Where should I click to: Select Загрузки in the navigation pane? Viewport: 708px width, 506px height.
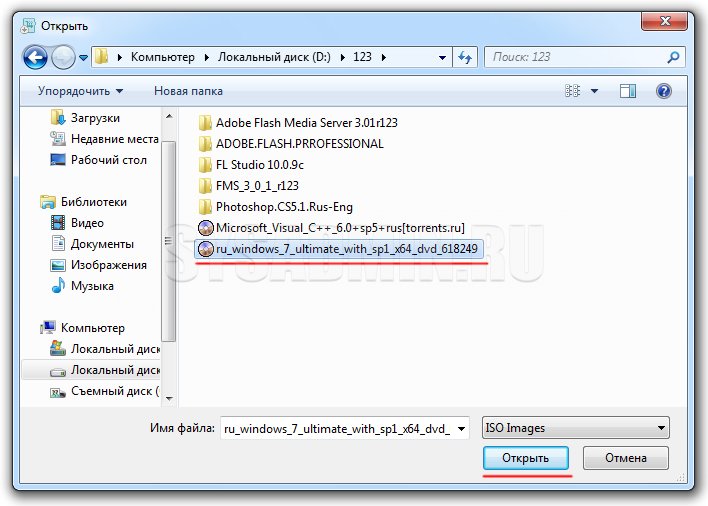tap(95, 118)
